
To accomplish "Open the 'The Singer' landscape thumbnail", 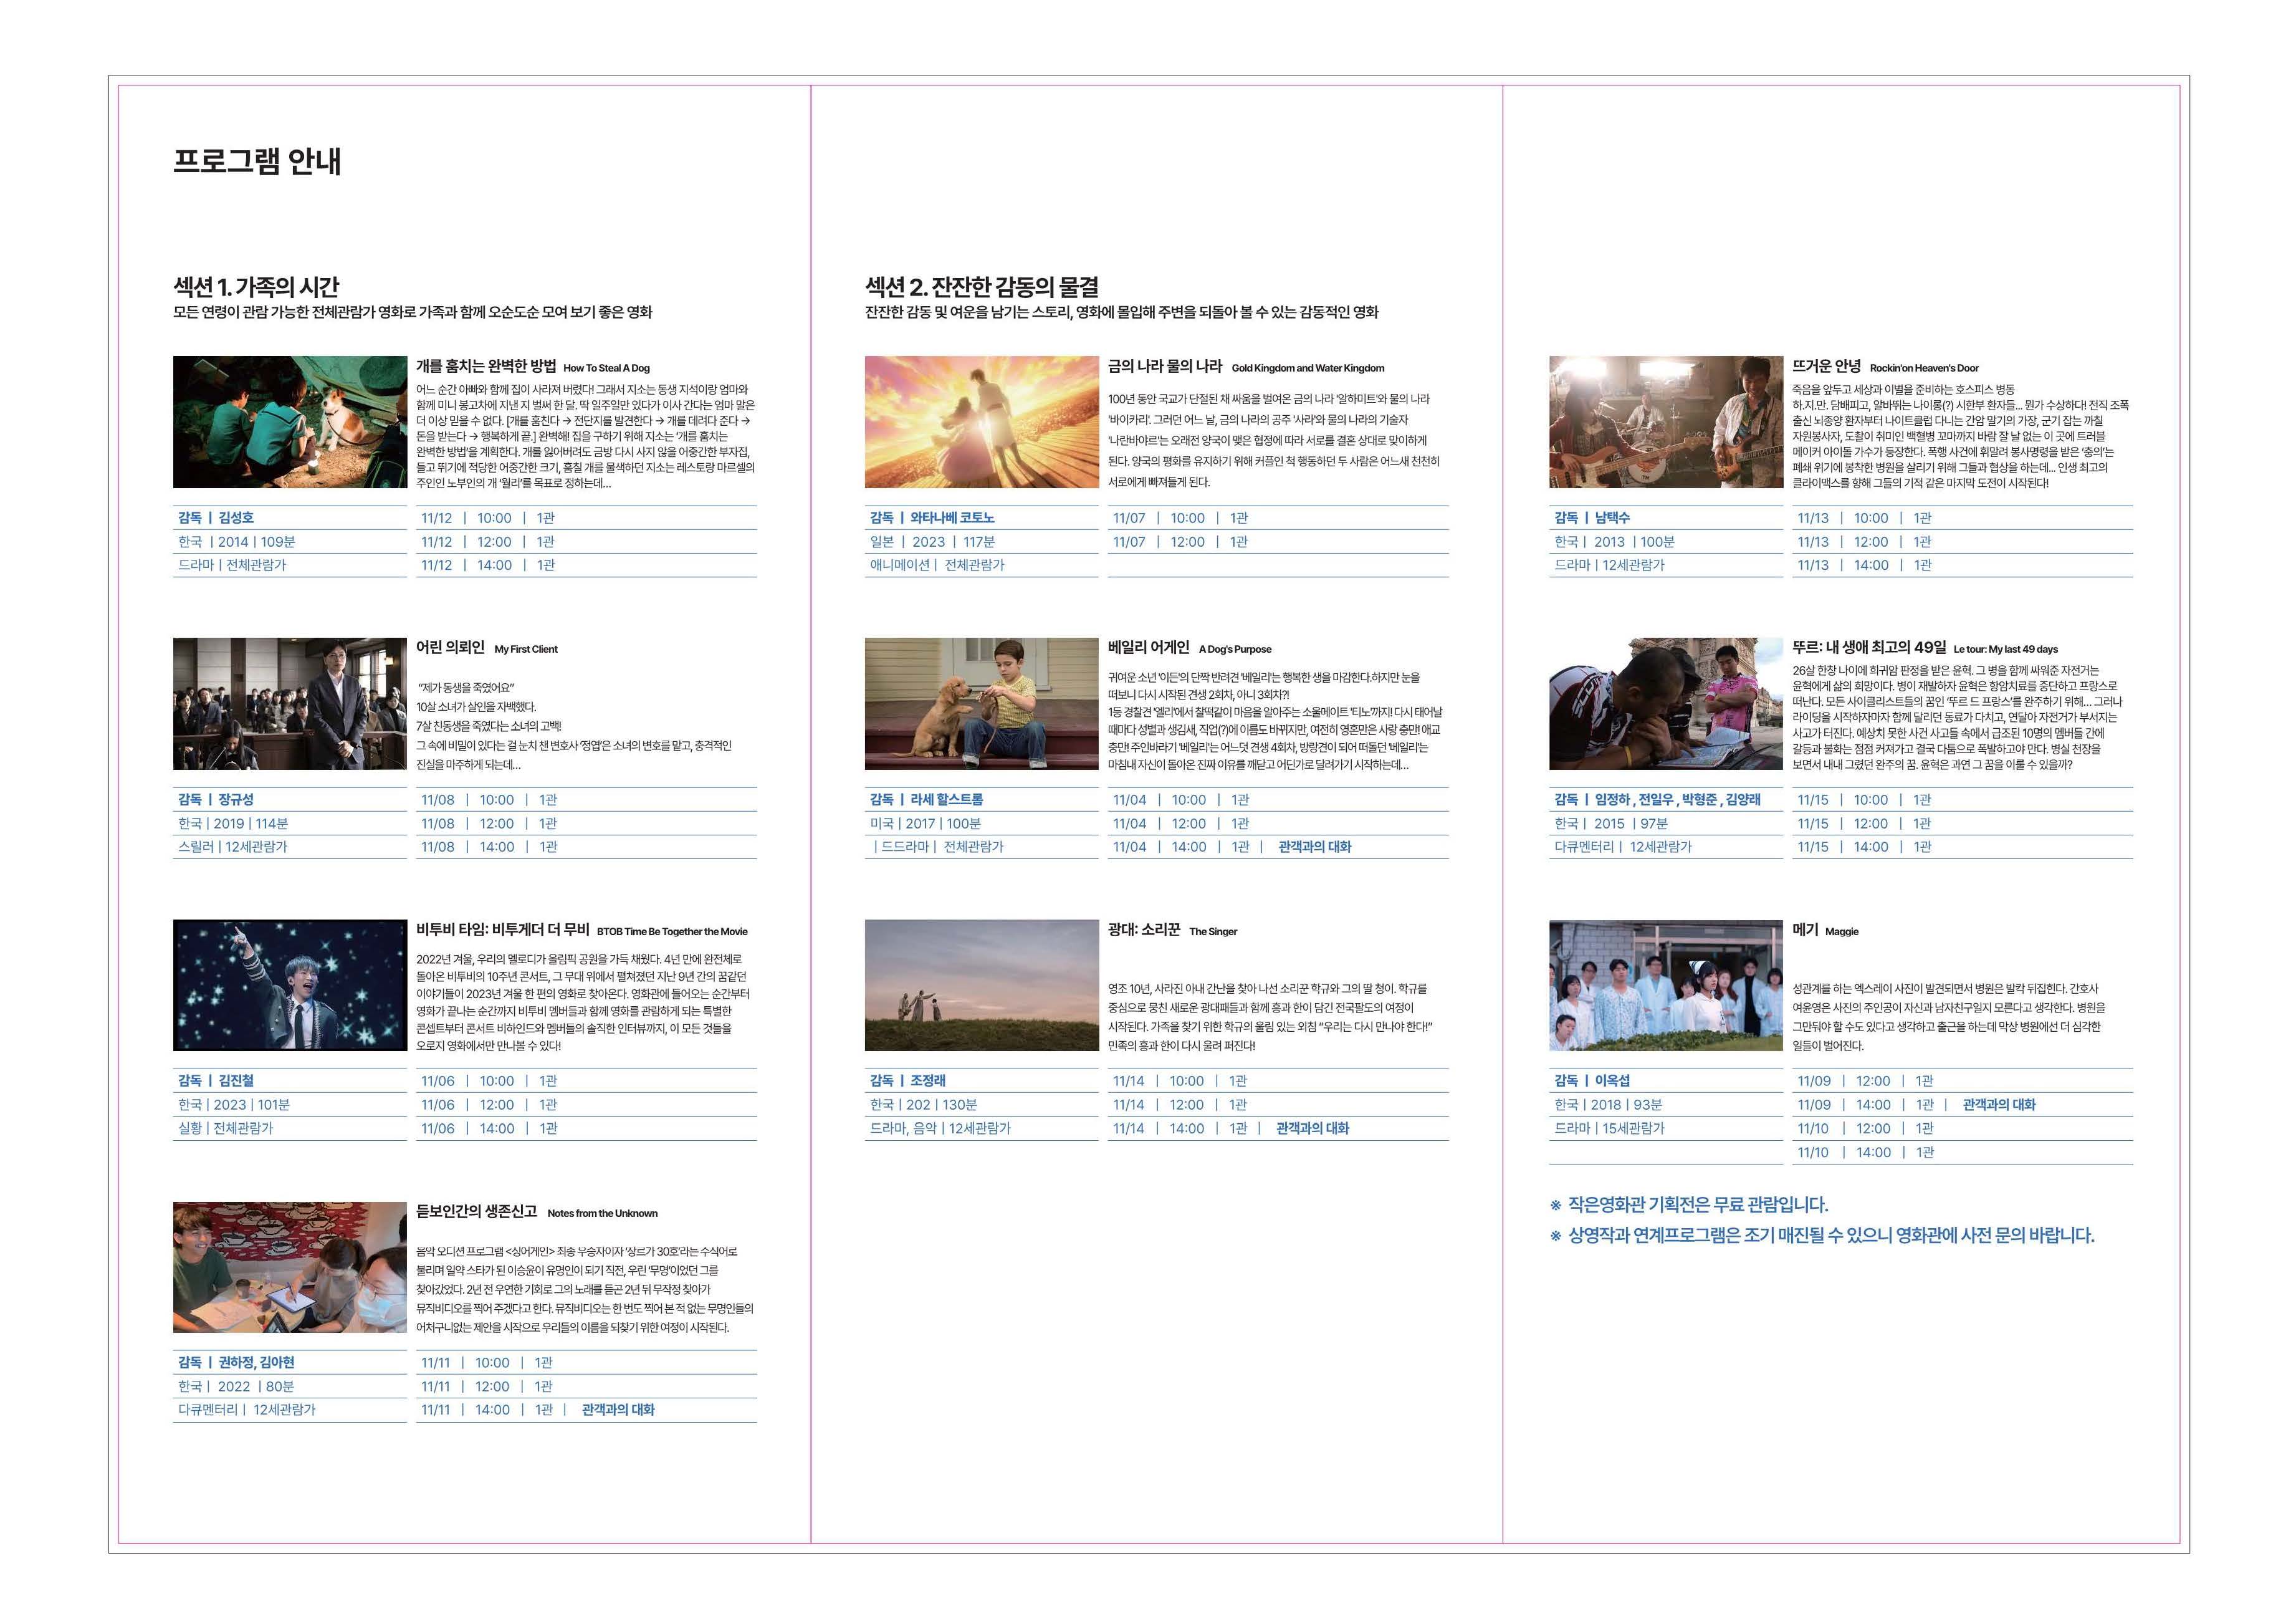I will pyautogui.click(x=982, y=985).
